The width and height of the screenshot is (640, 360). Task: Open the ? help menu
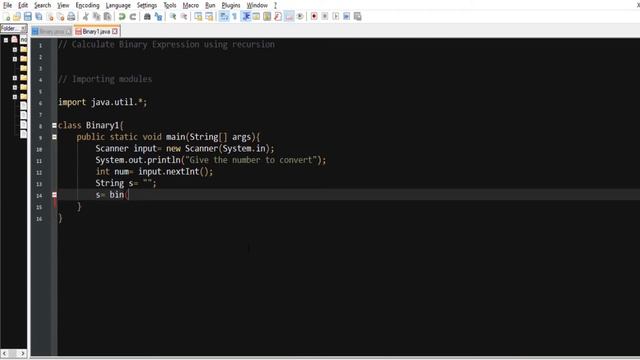point(275,5)
